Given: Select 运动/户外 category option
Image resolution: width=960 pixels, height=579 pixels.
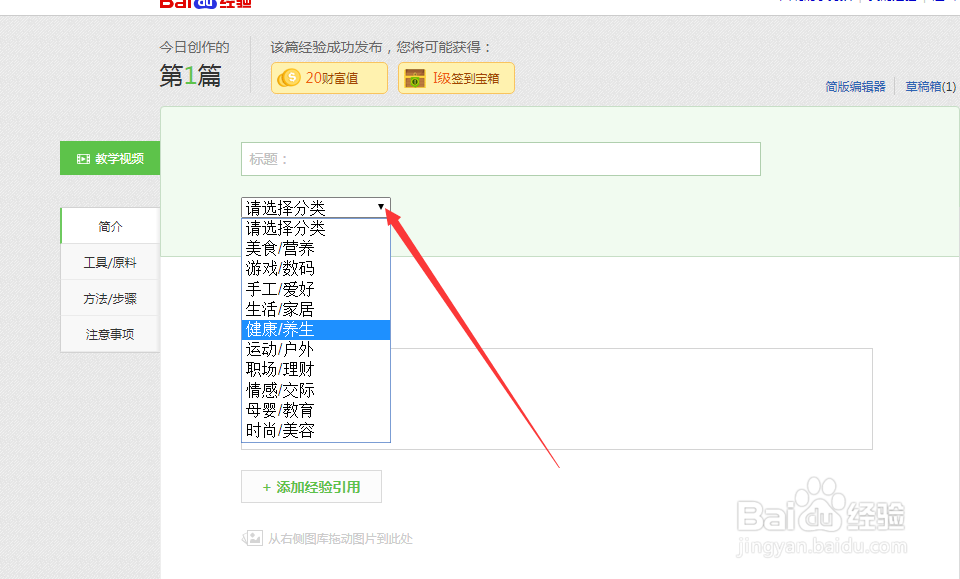Looking at the screenshot, I should 316,349.
